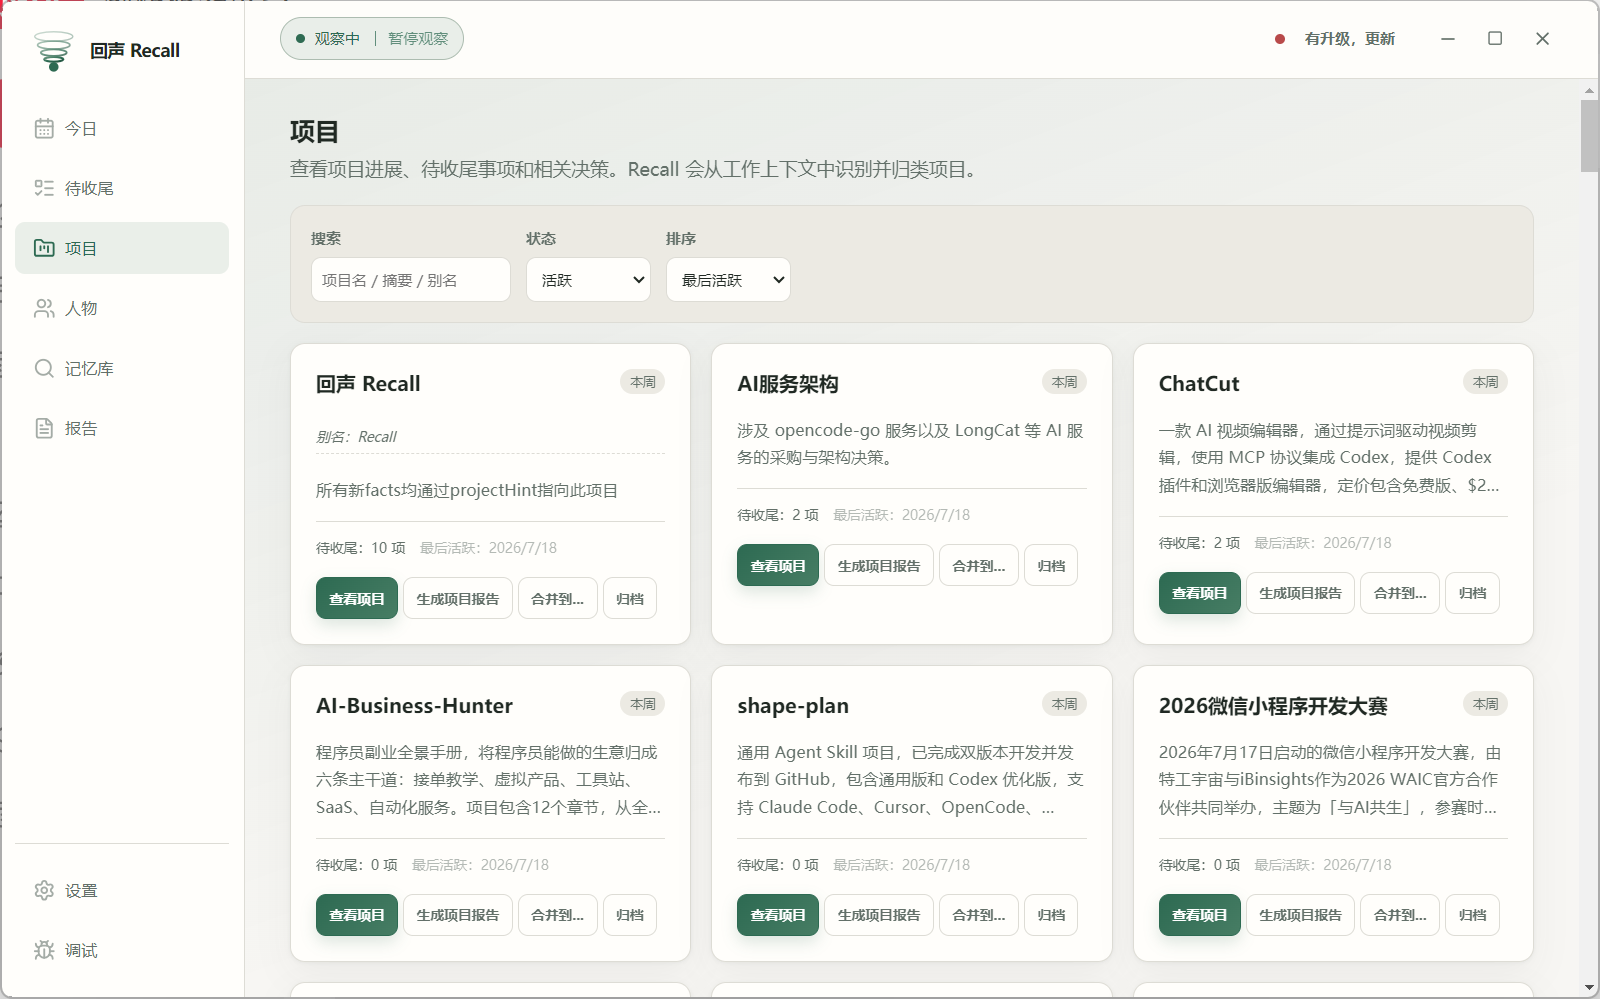Open 合并到... on the 回声 Recall card

click(x=558, y=598)
